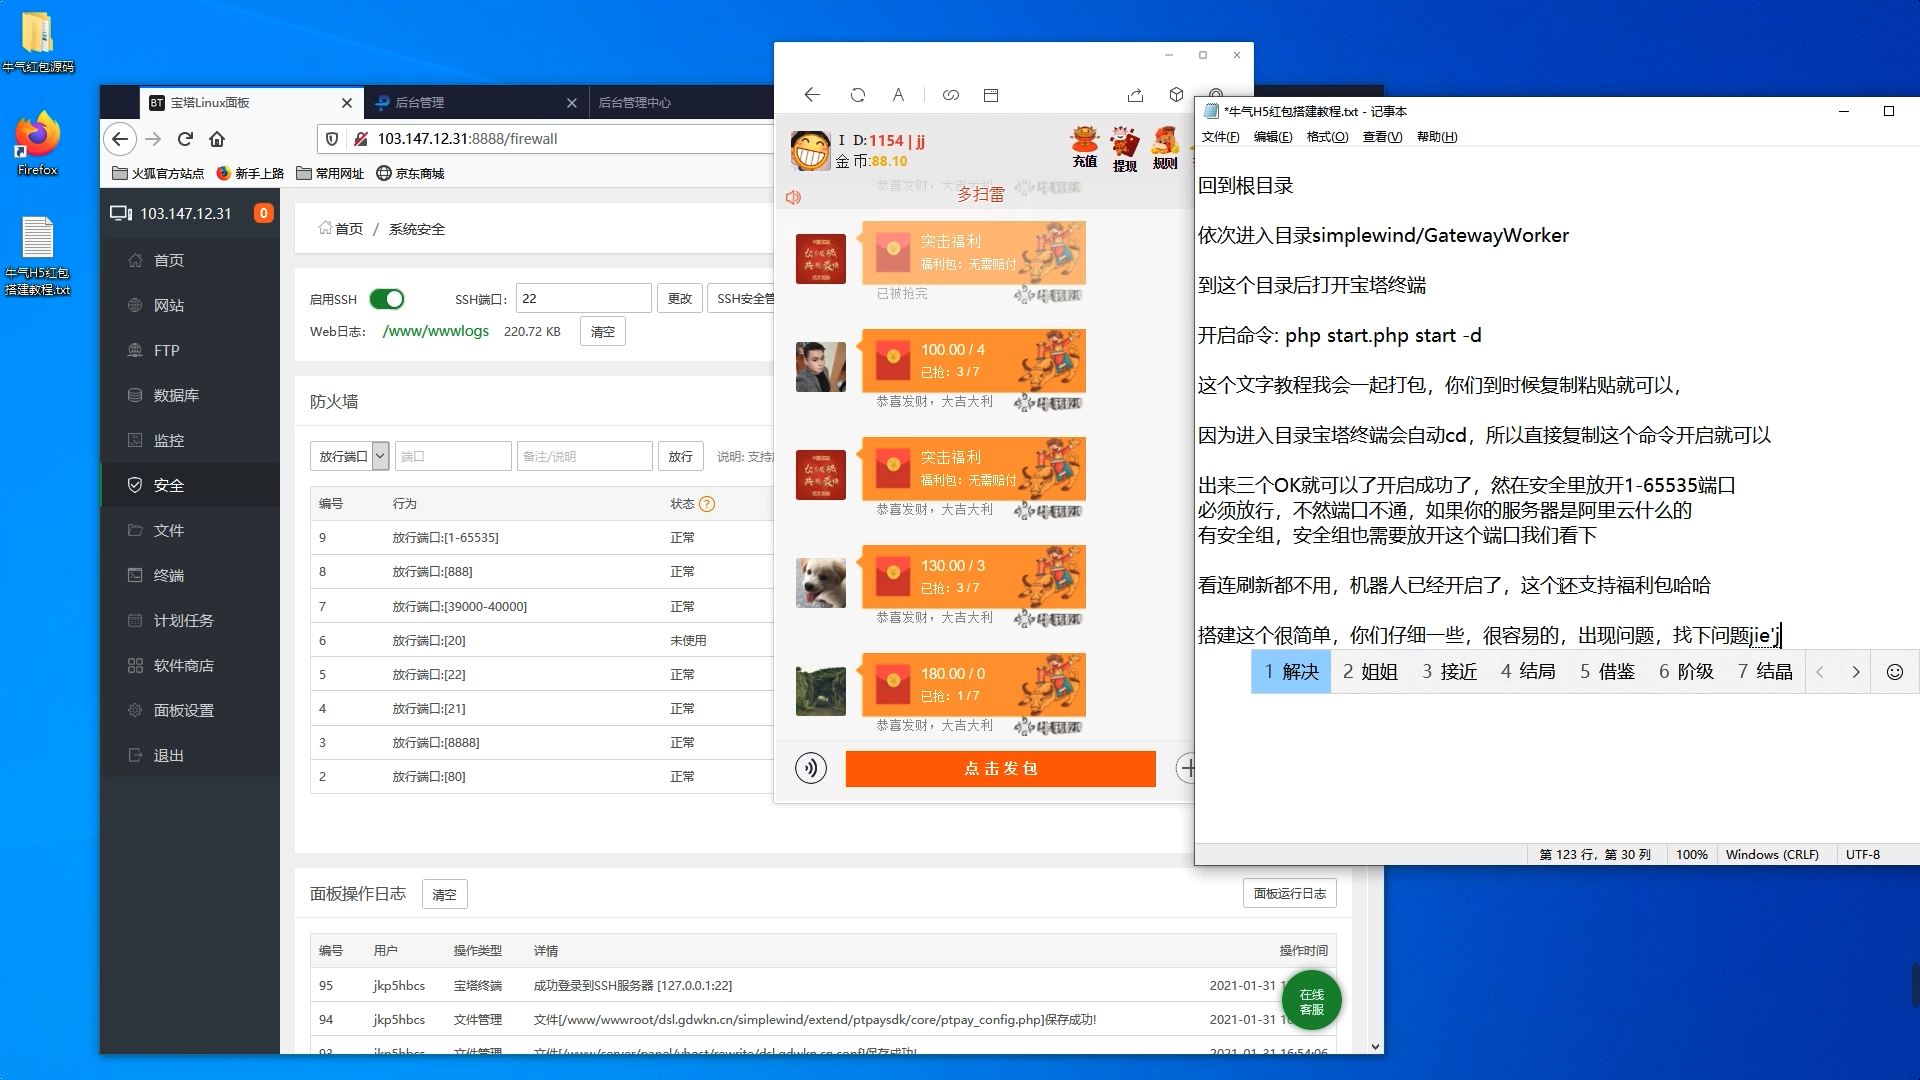
Task: Select 安全 in the panel sidebar
Action: [168, 485]
